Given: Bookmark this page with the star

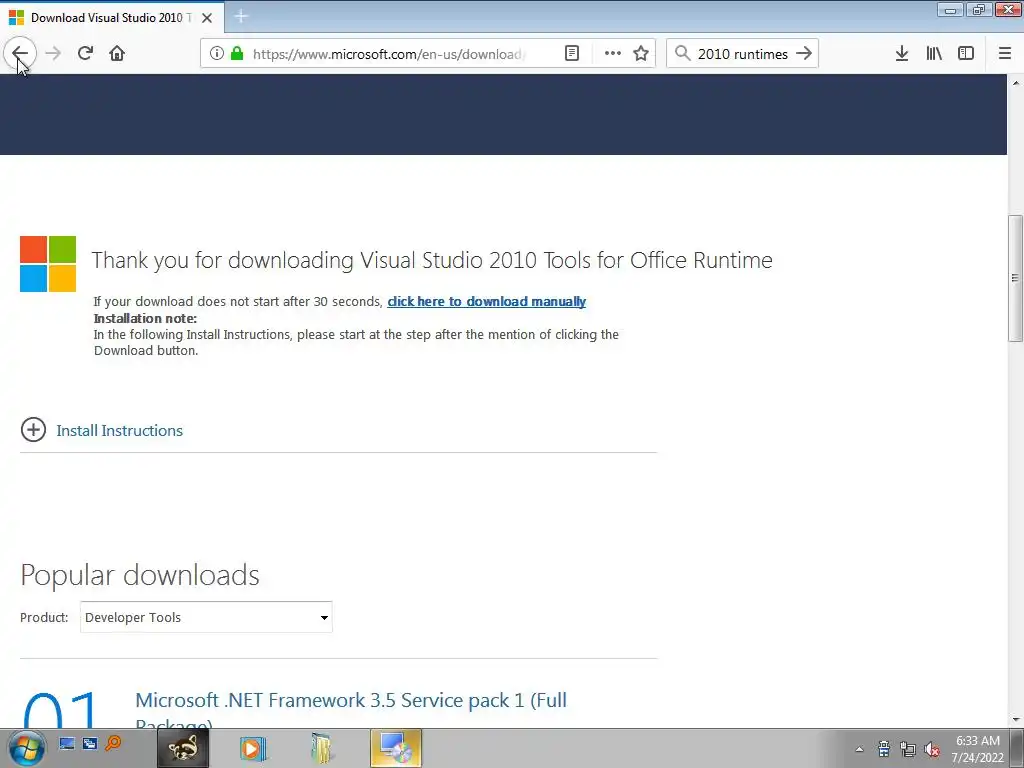Looking at the screenshot, I should point(641,54).
